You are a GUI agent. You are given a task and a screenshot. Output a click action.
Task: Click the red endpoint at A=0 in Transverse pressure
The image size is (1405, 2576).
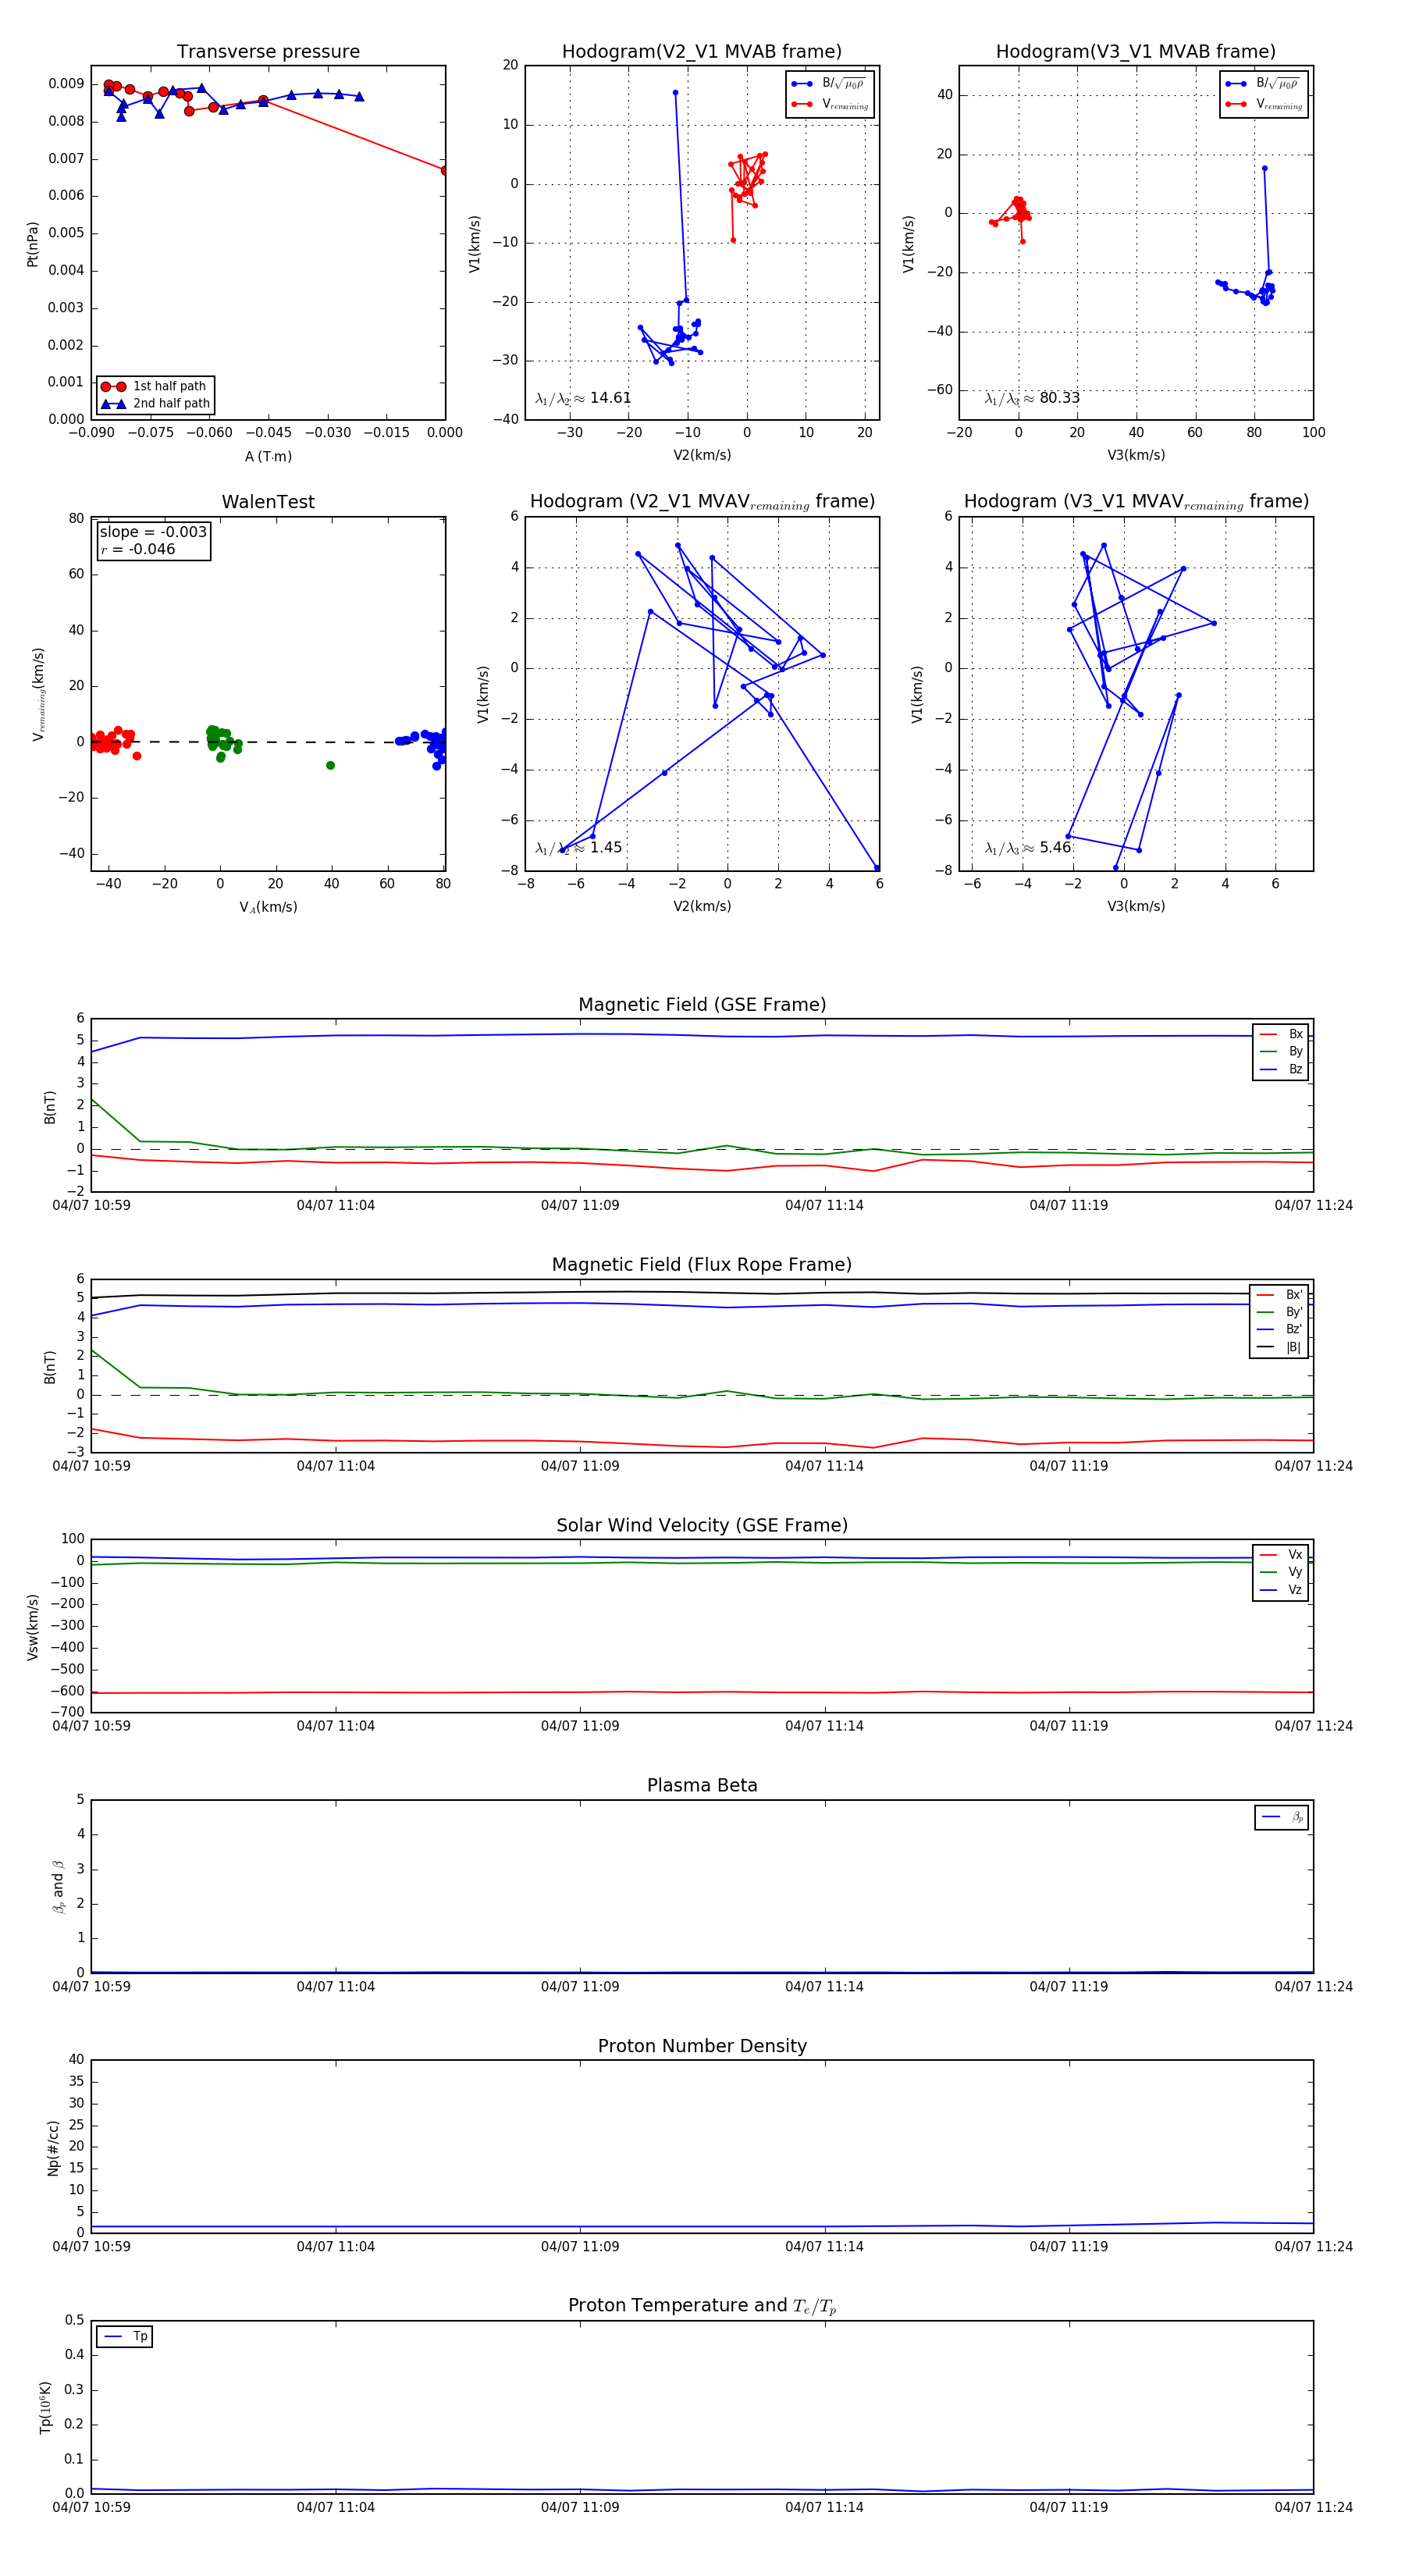pyautogui.click(x=445, y=170)
